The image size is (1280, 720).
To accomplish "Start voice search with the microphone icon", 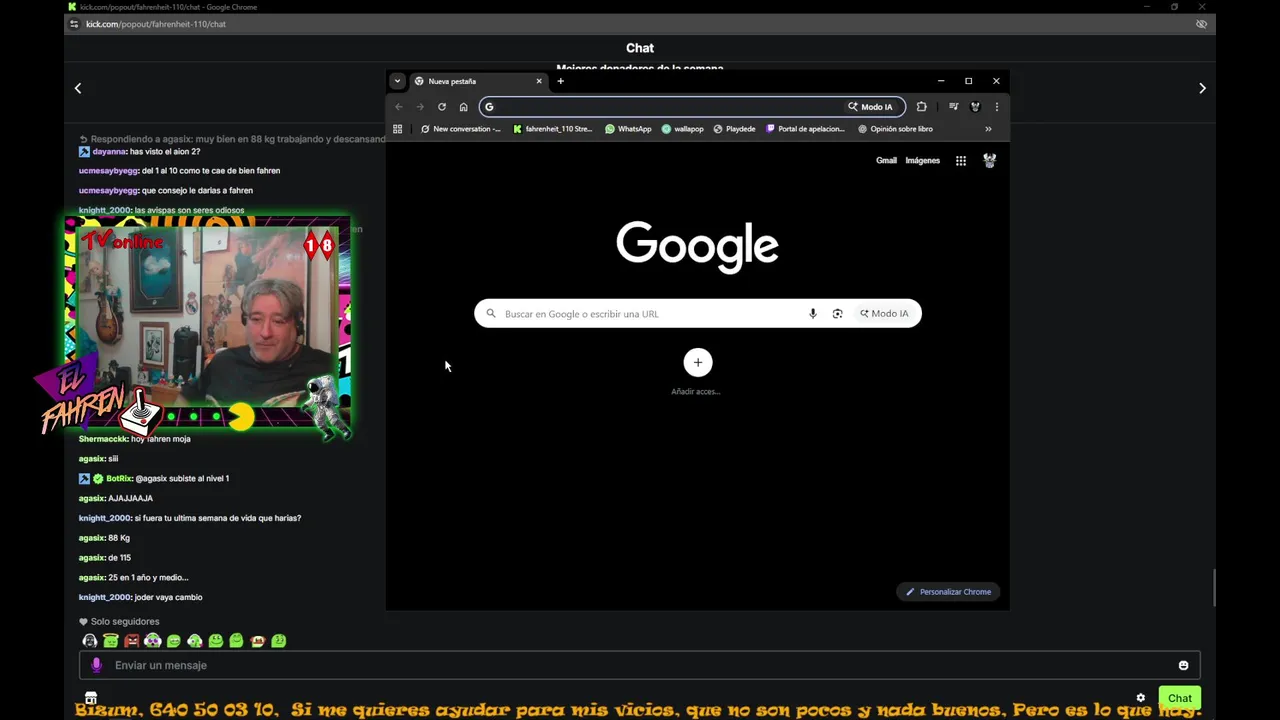I will [813, 314].
